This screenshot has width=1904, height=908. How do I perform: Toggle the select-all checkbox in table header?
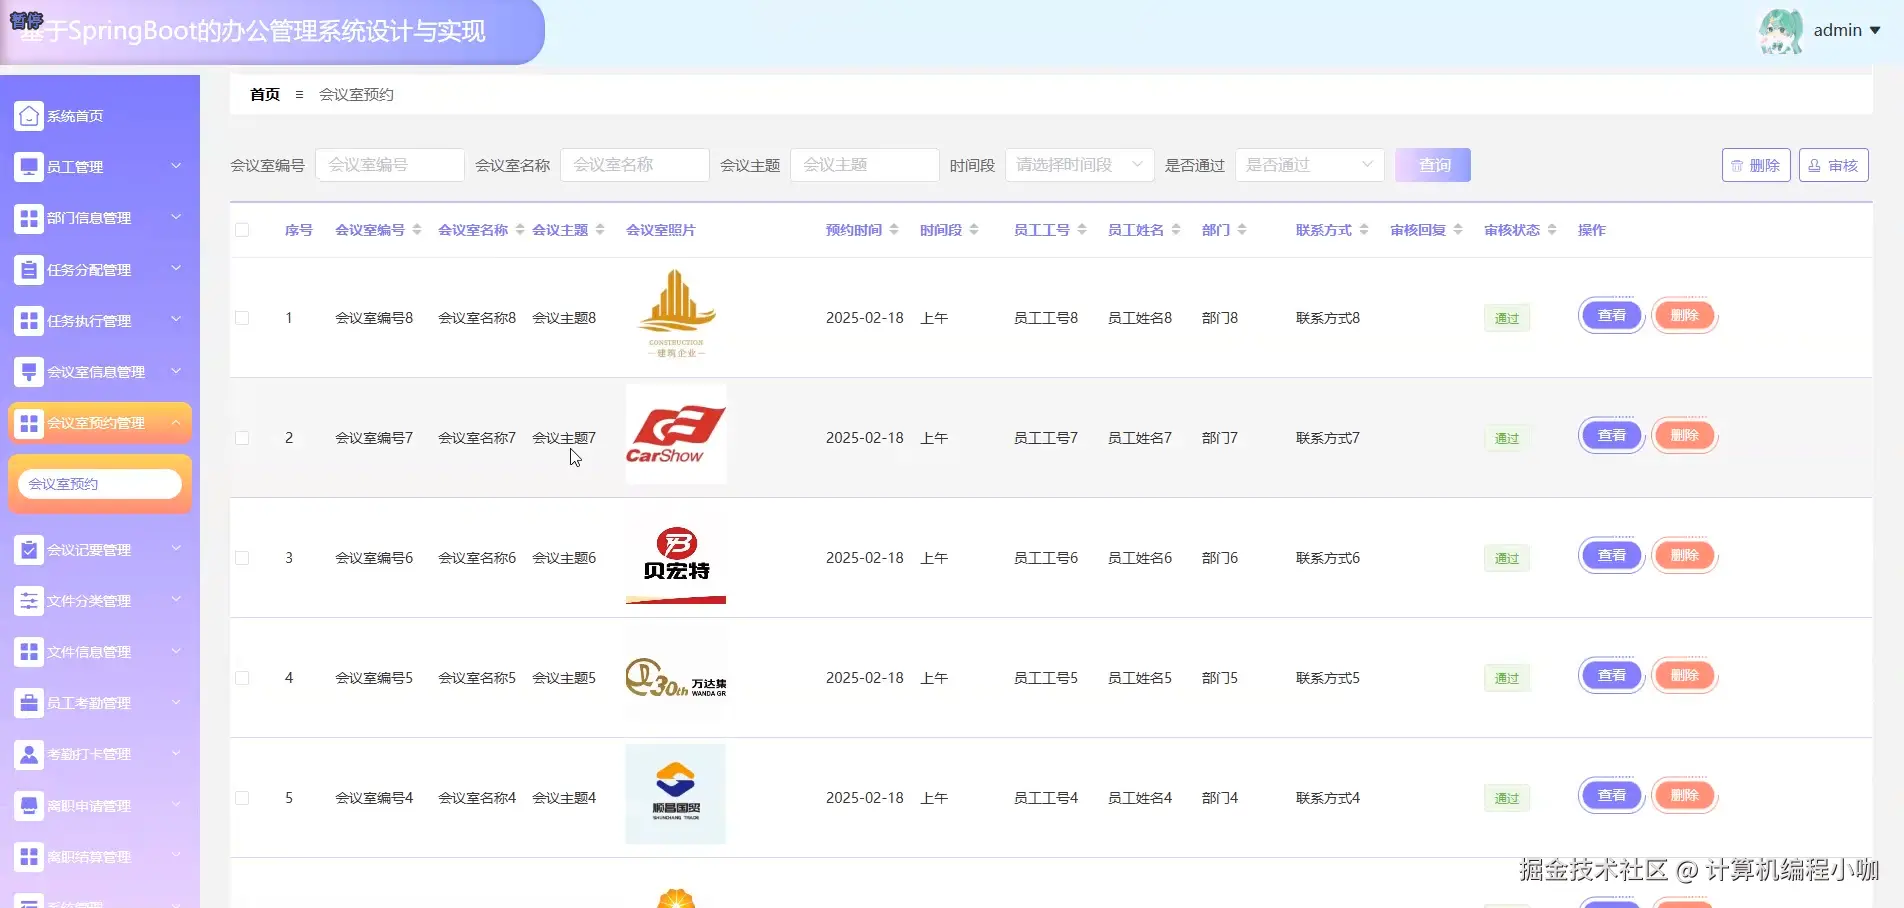(242, 230)
